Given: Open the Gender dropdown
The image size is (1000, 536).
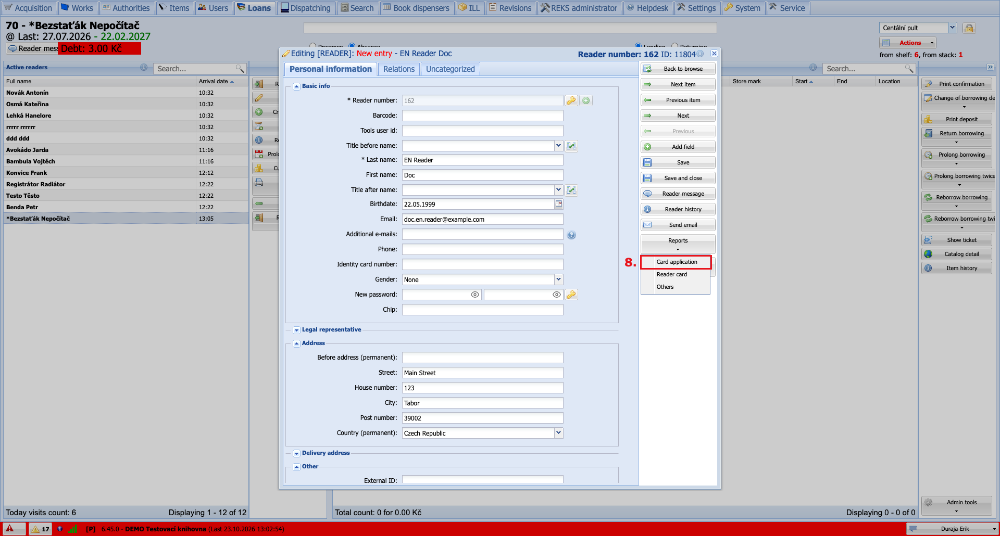Looking at the screenshot, I should pos(559,279).
